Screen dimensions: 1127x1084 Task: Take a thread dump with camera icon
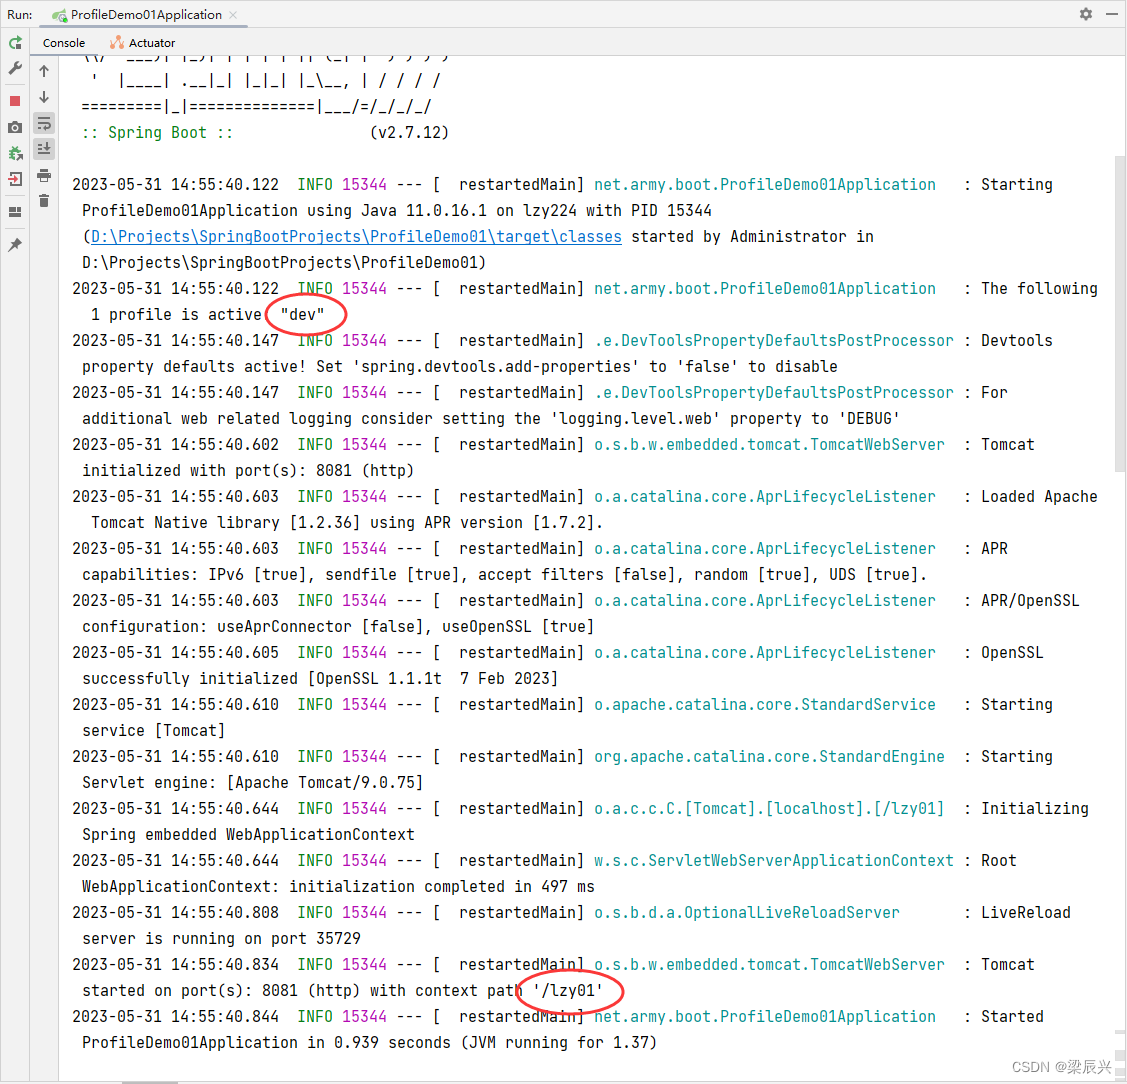(15, 127)
